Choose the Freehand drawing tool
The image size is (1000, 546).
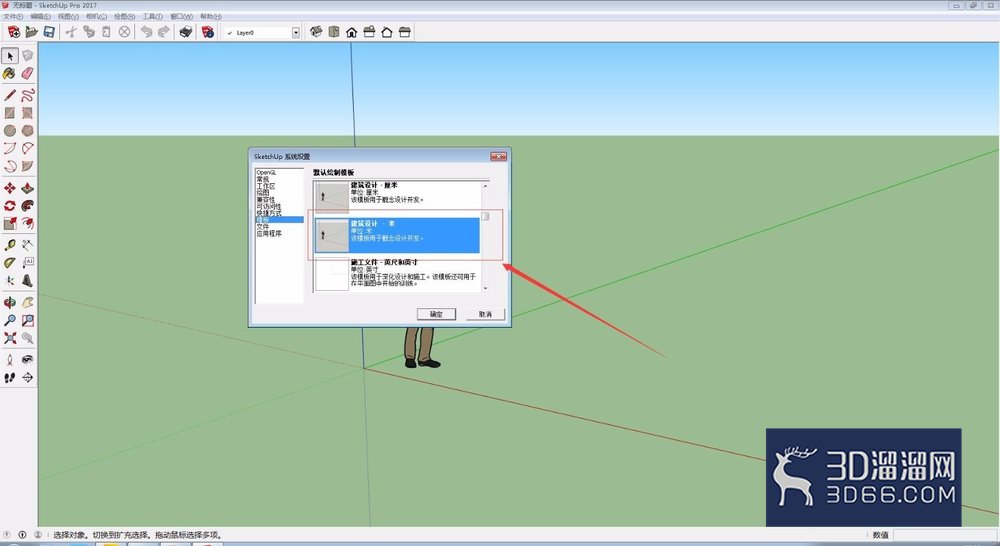pos(27,96)
